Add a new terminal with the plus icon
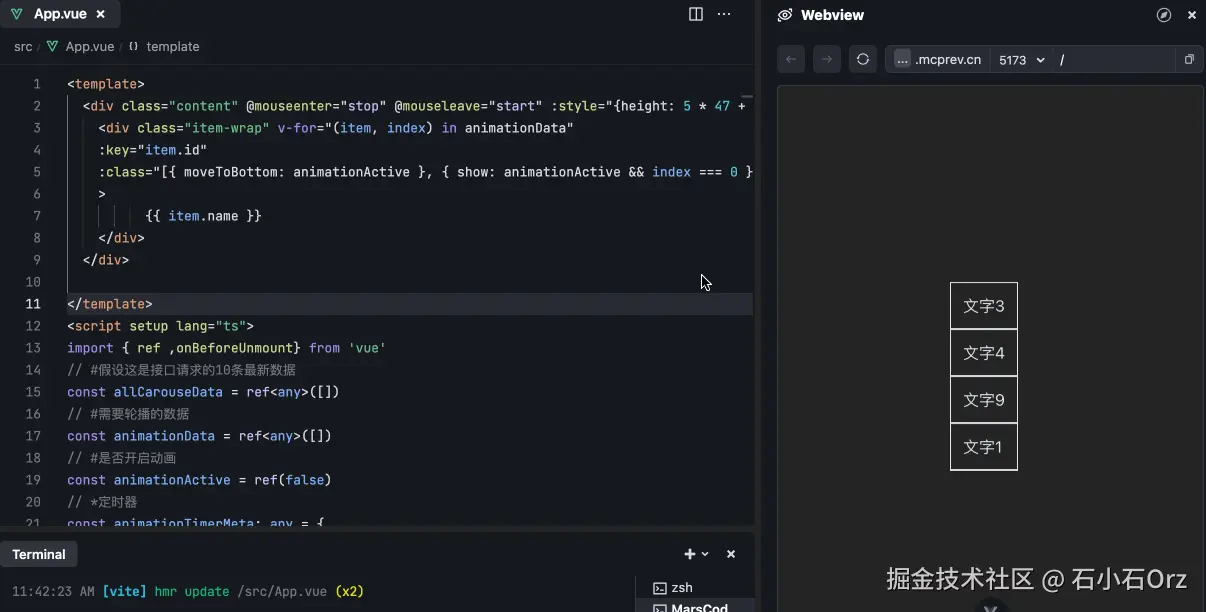This screenshot has height=612, width=1206. click(689, 554)
